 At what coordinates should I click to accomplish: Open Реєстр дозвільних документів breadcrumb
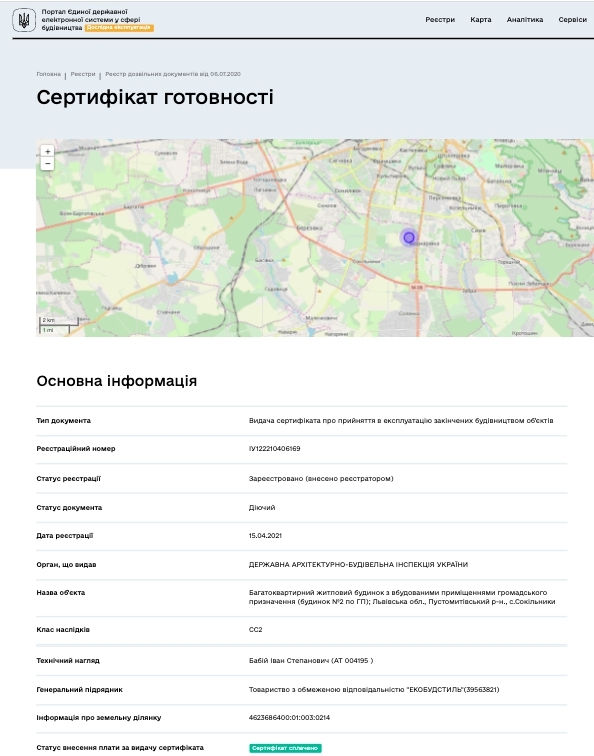(173, 74)
